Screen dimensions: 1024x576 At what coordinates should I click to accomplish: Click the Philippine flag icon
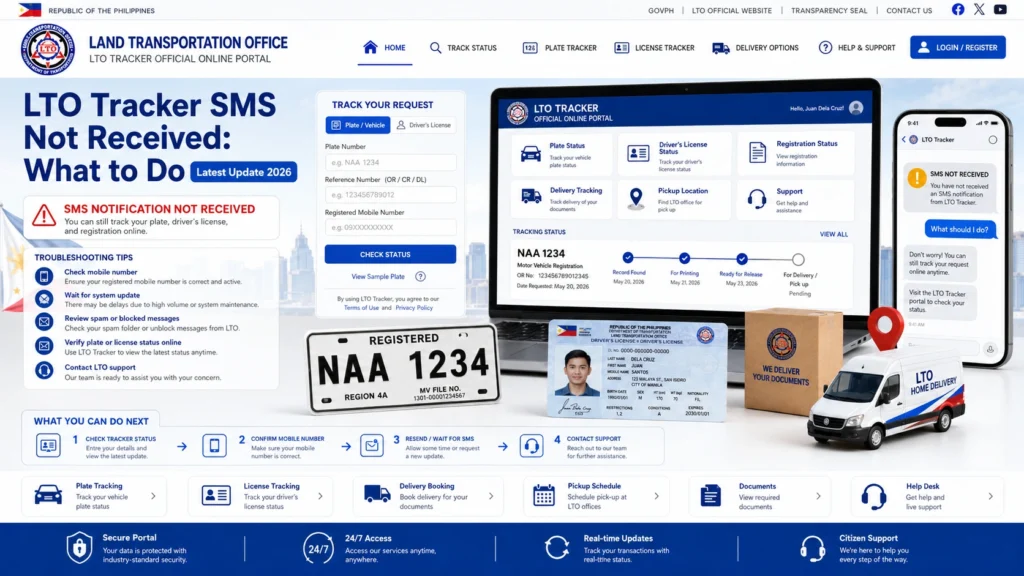(29, 10)
